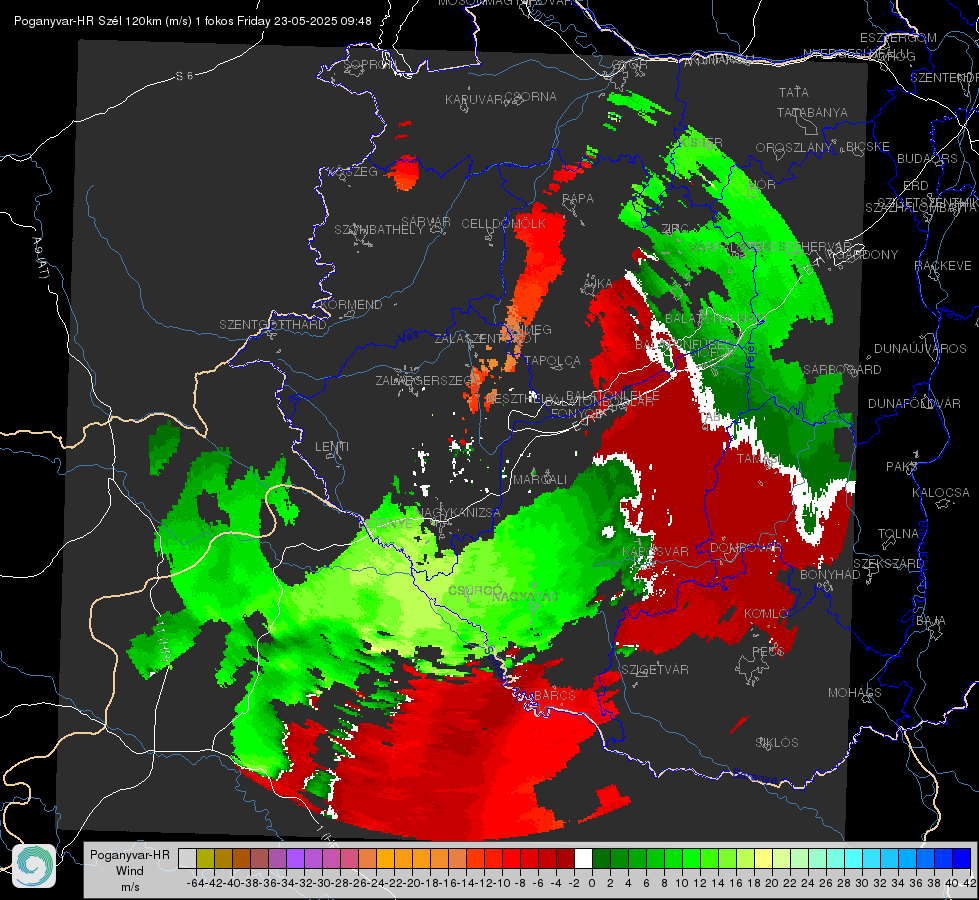Click the TATA city label
Screen dimensions: 979x900
pyautogui.click(x=794, y=92)
